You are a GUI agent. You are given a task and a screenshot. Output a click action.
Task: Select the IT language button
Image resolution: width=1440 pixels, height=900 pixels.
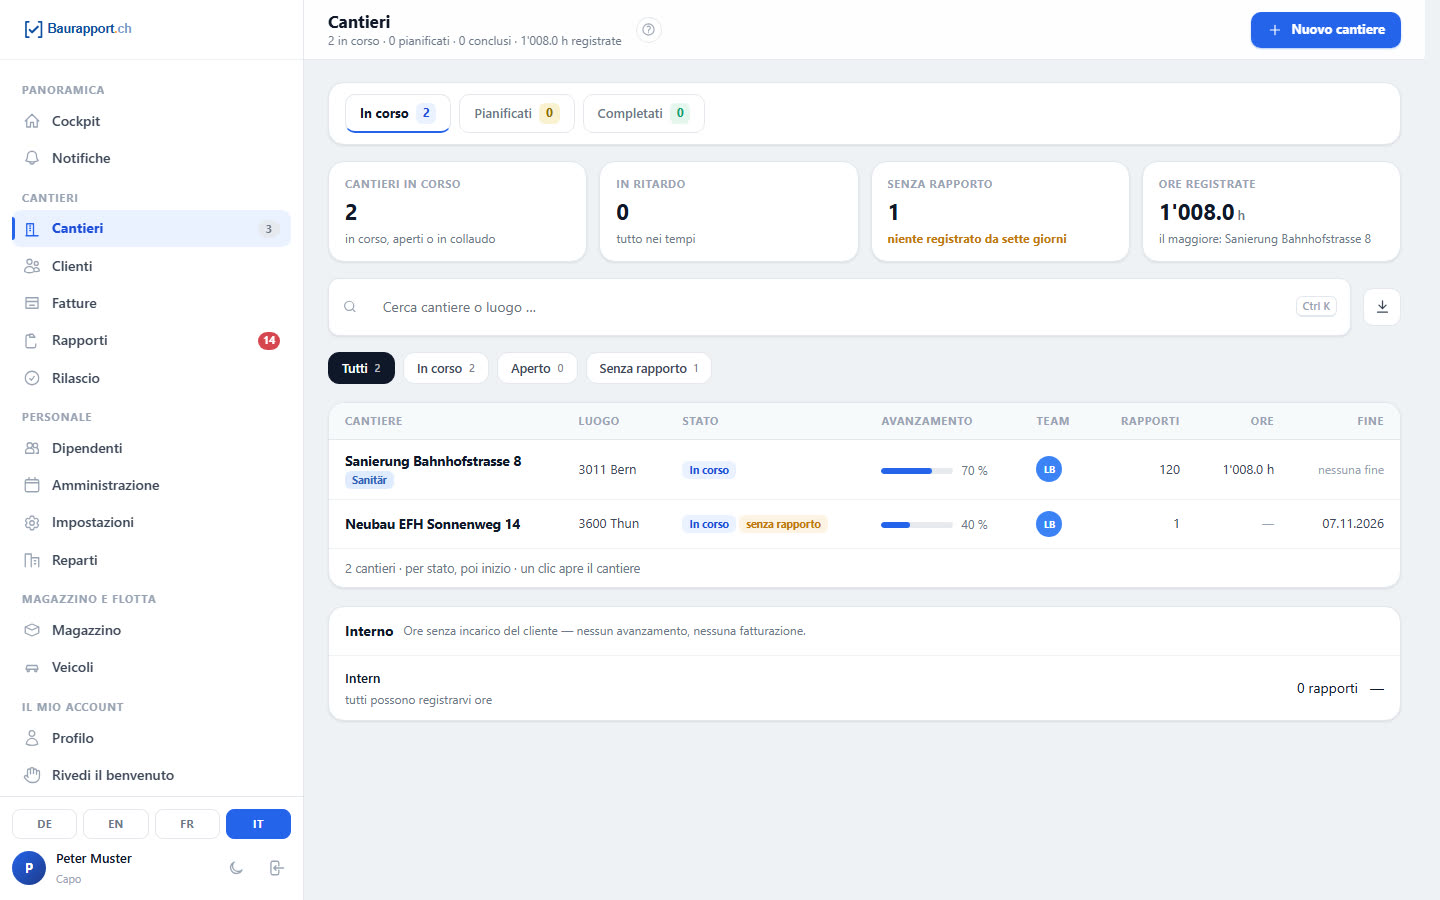tap(258, 824)
